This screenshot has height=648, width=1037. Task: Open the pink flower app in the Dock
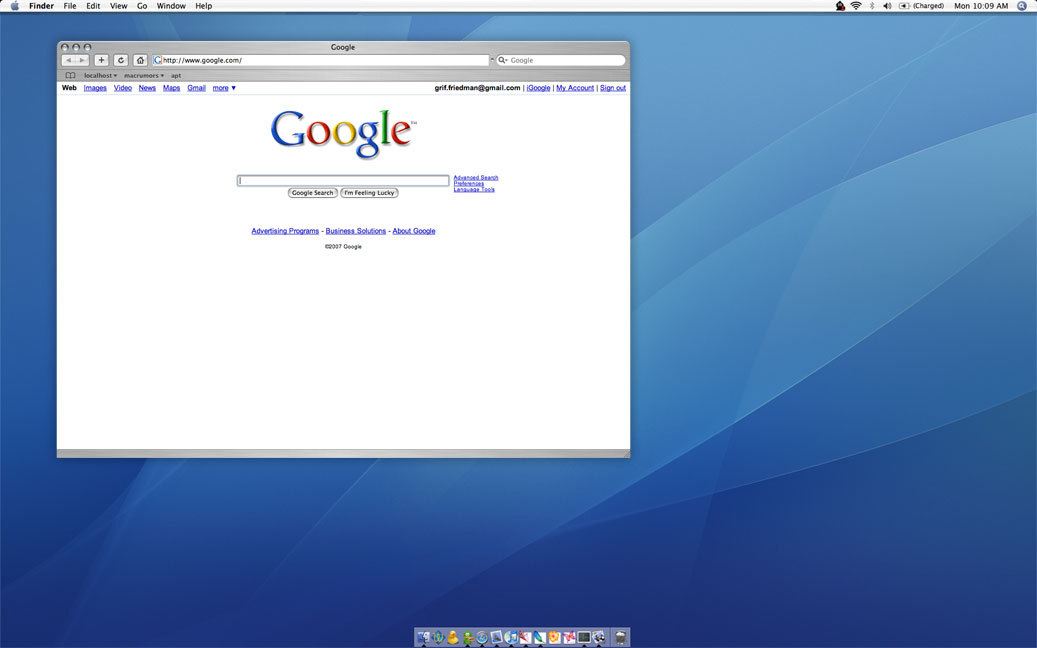pos(569,637)
